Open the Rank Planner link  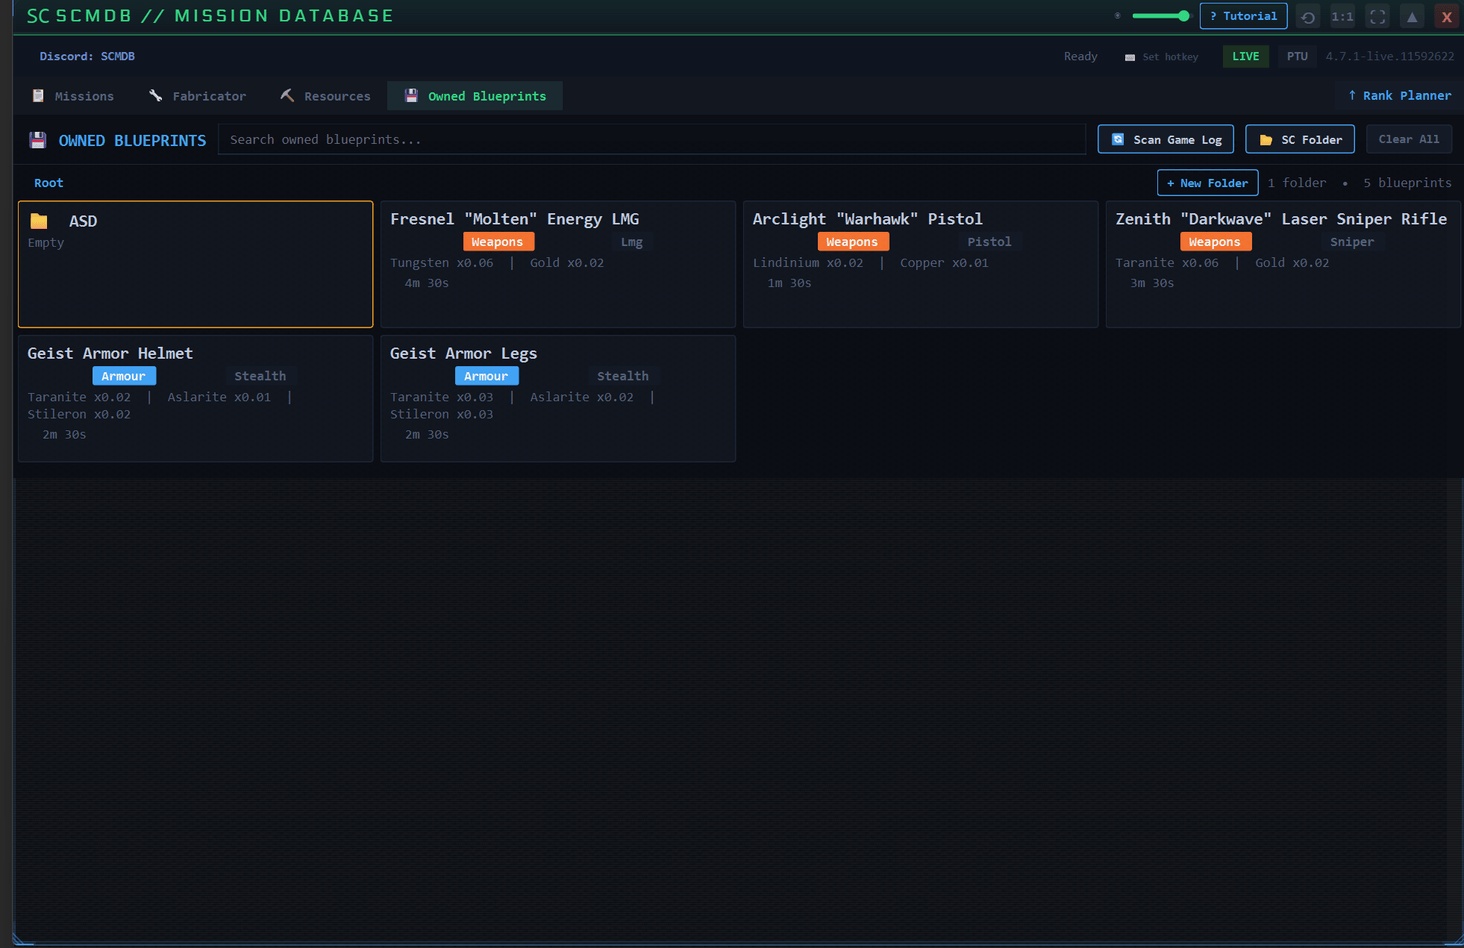[1398, 96]
